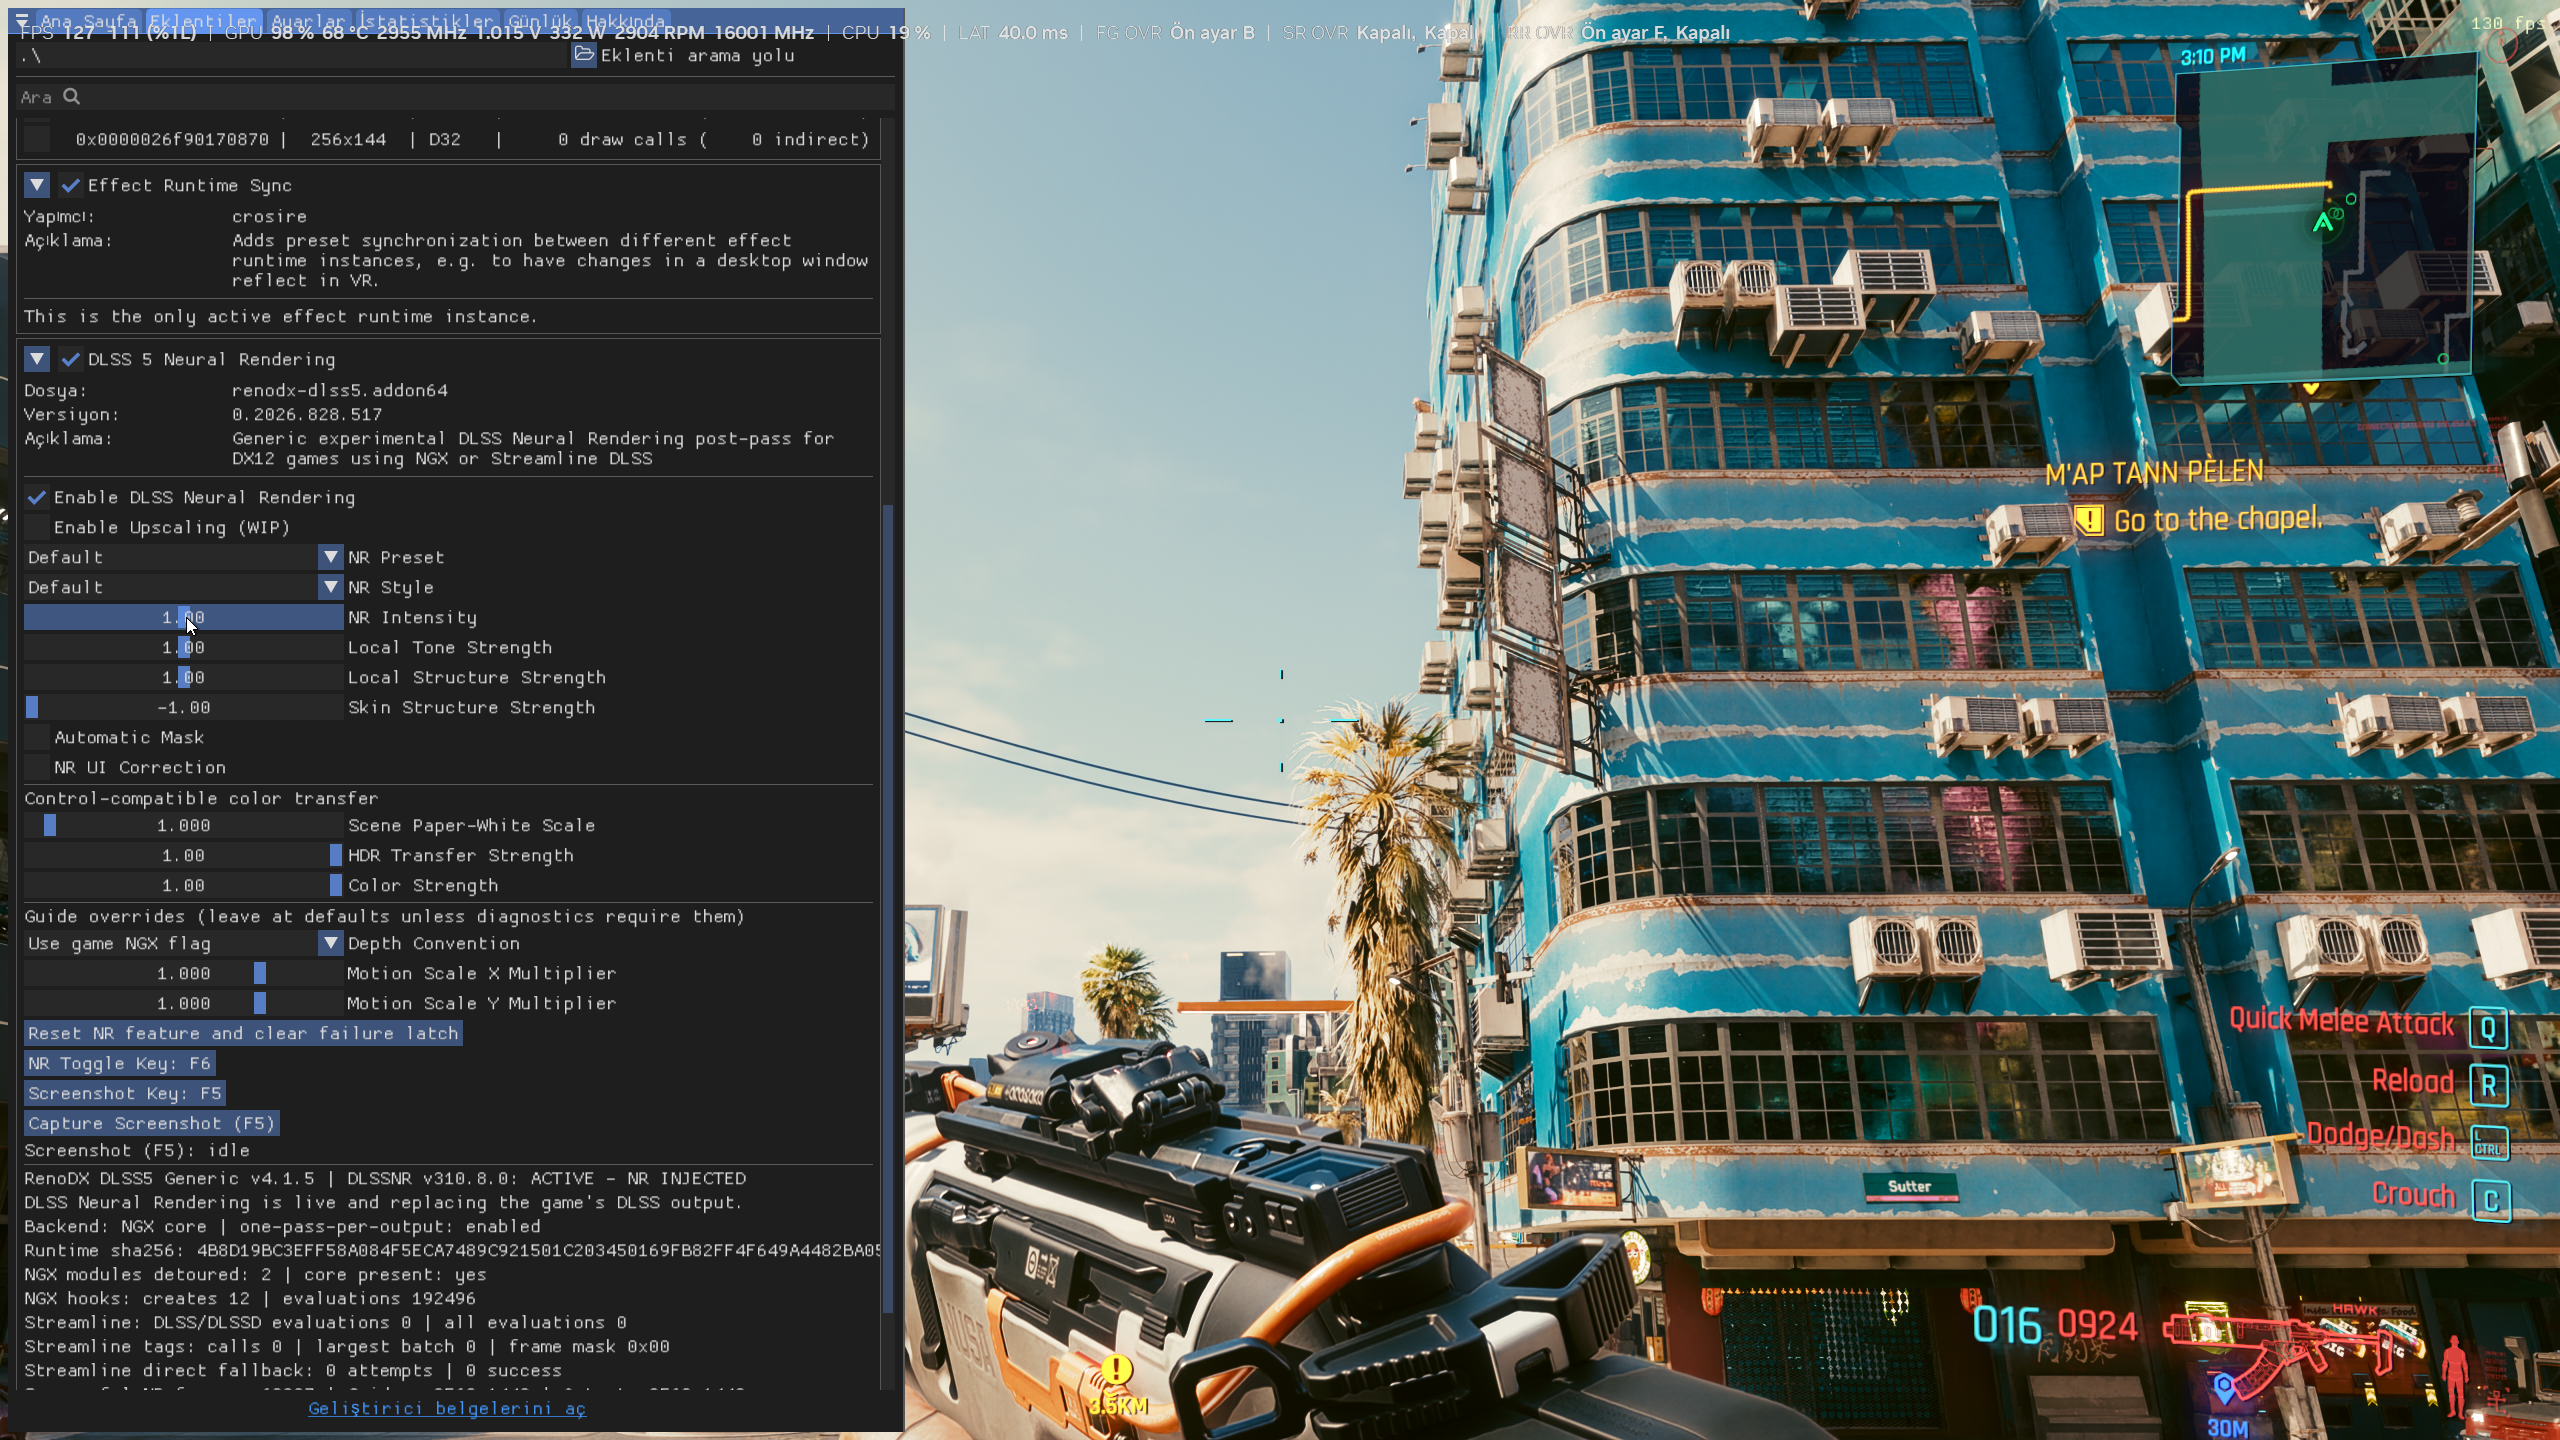Click the in-game minimap
The width and height of the screenshot is (2560, 1440).
coord(2325,218)
